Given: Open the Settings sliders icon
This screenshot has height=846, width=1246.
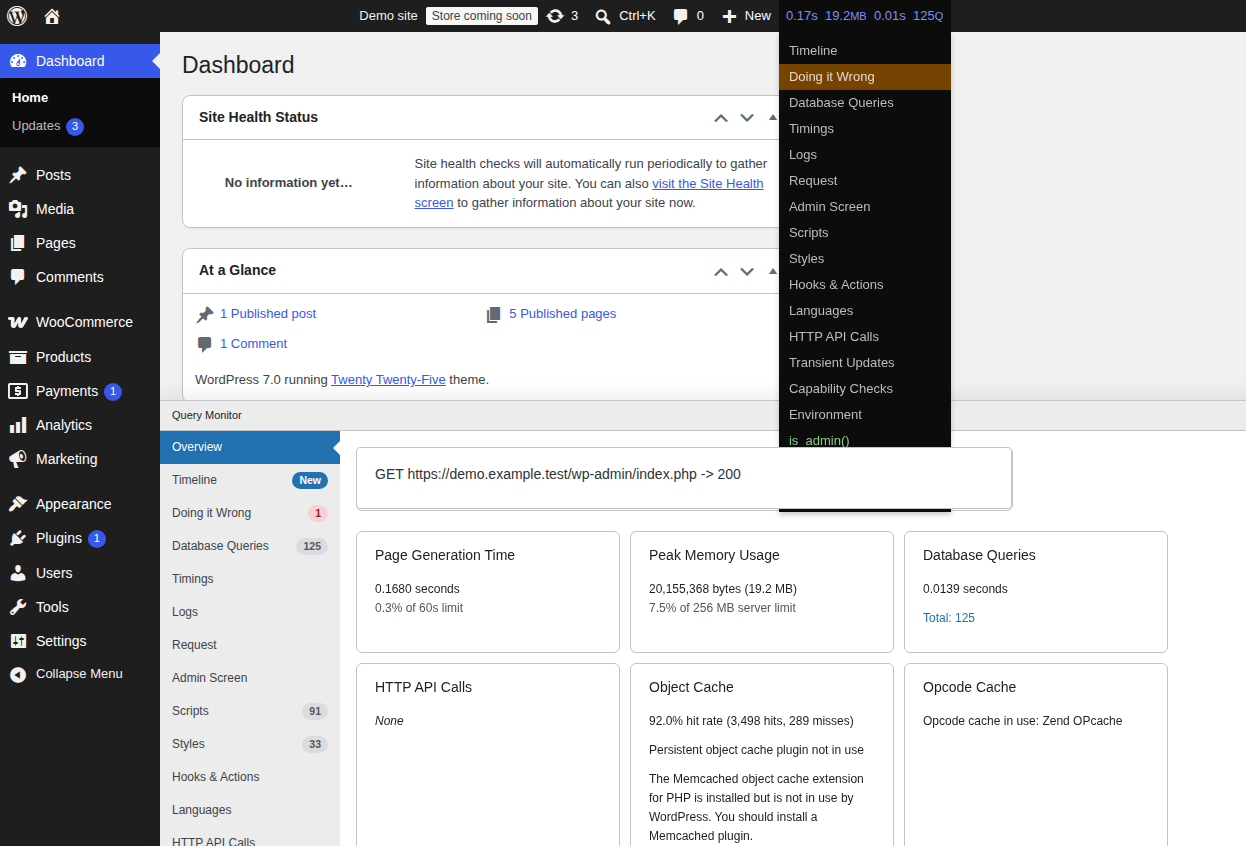Looking at the screenshot, I should 18,641.
